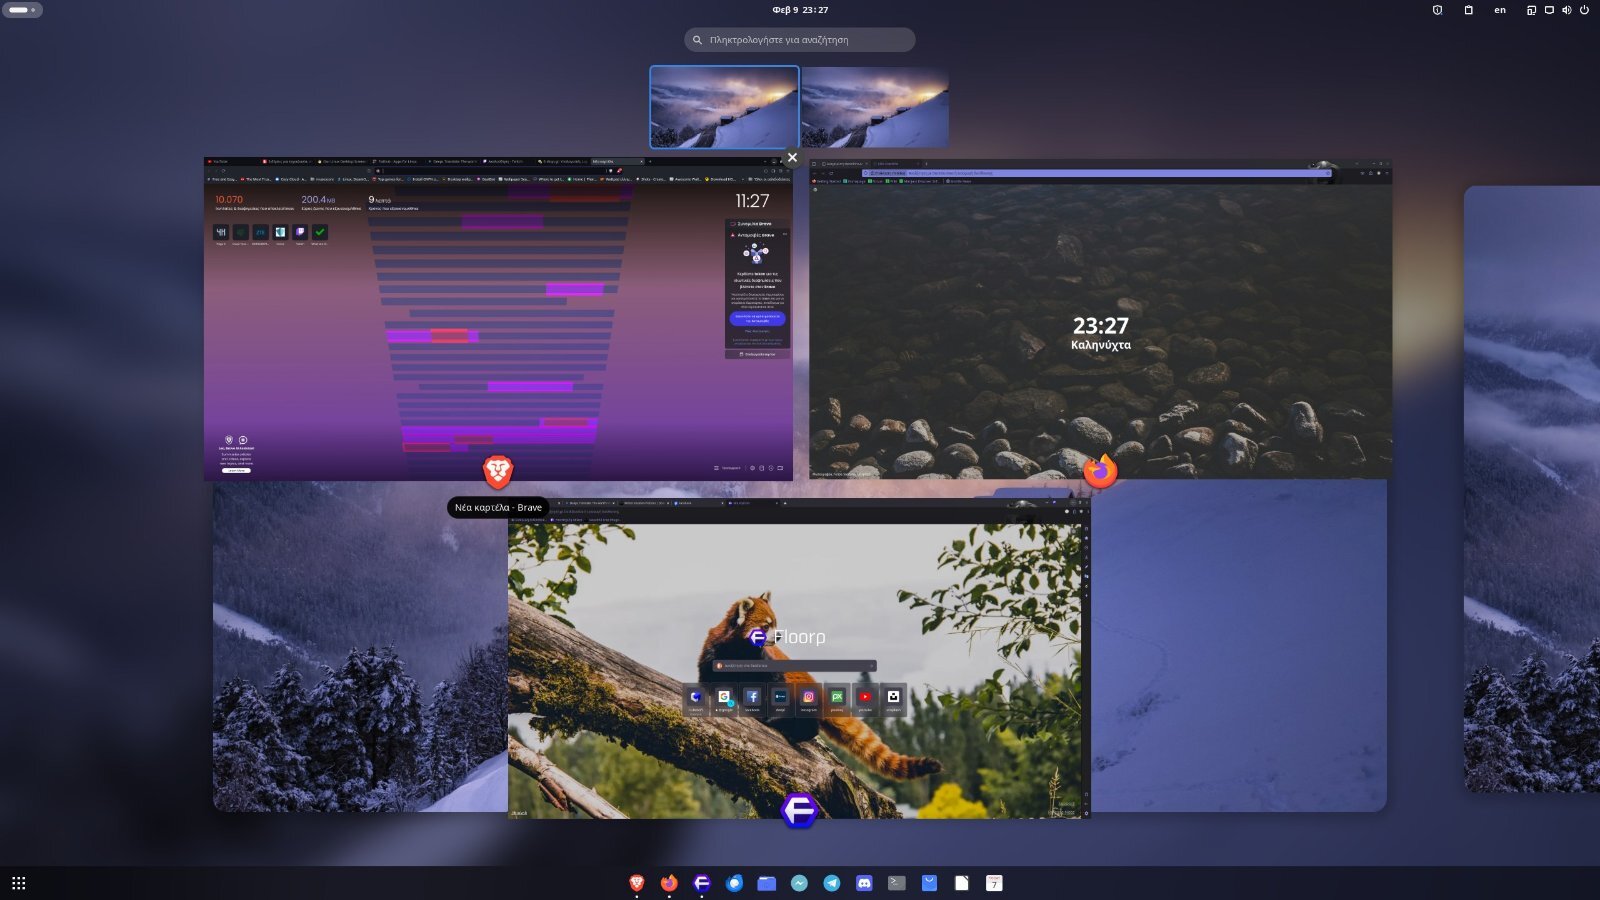Click the display icon in top bar
The image size is (1600, 900).
click(x=1549, y=10)
